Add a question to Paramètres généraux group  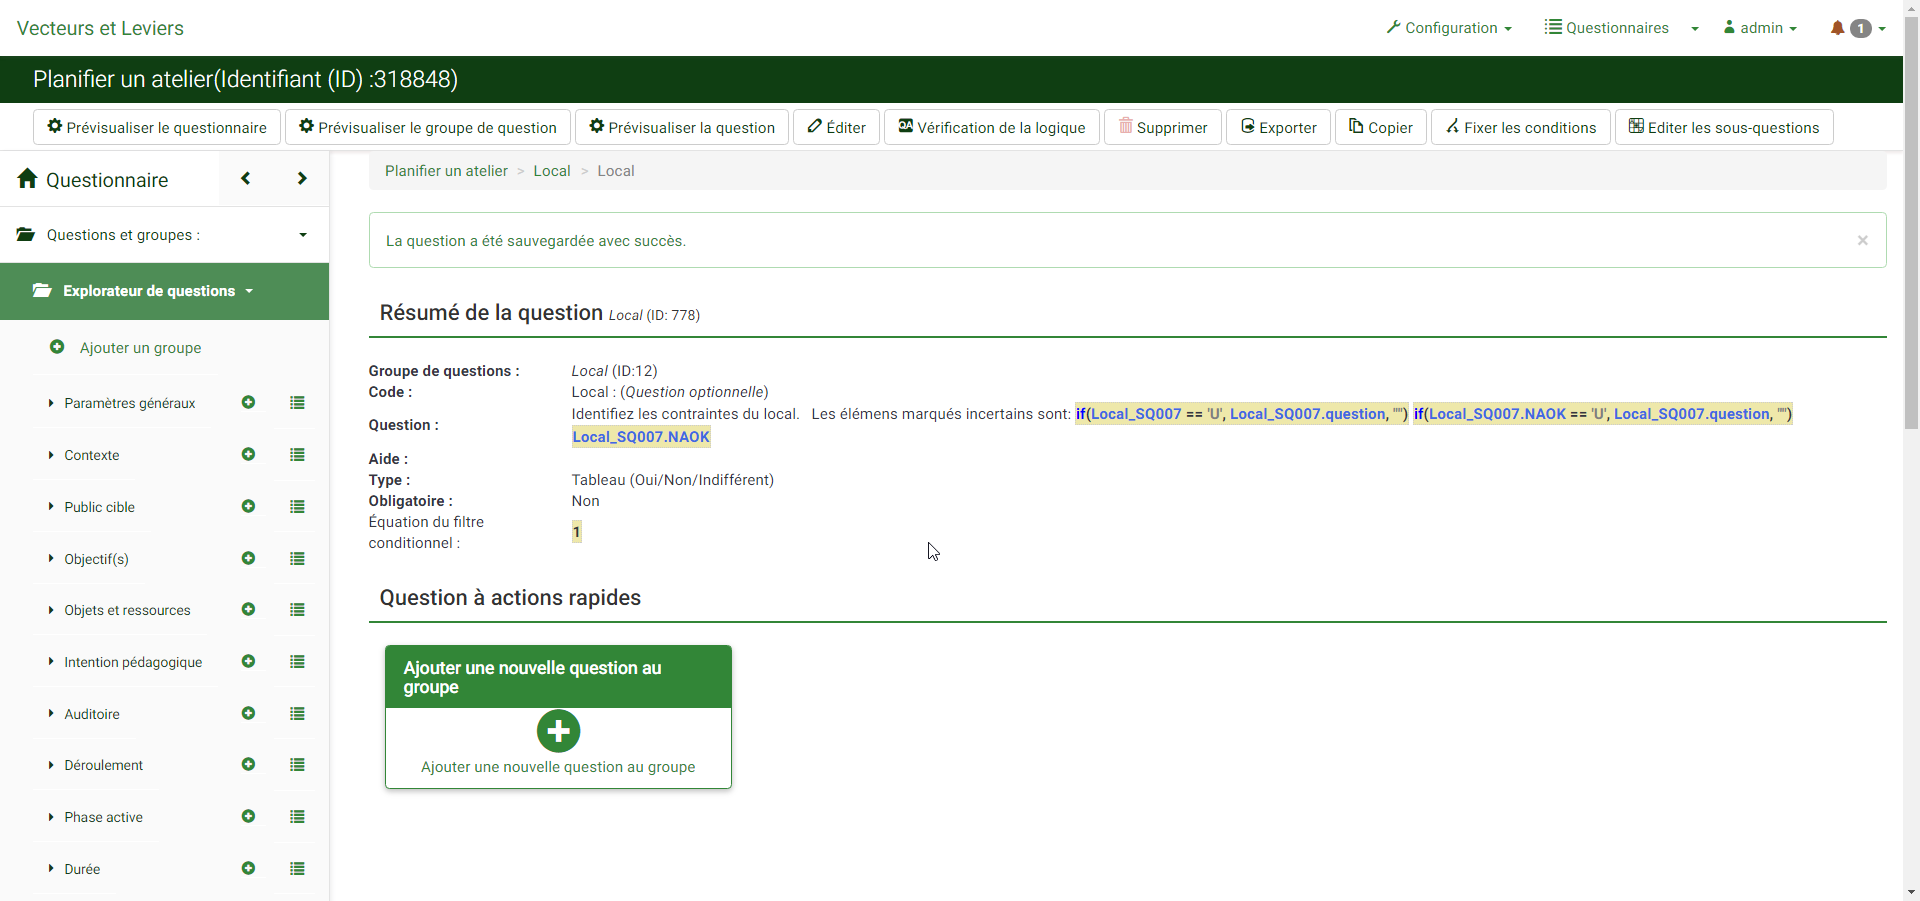248,403
